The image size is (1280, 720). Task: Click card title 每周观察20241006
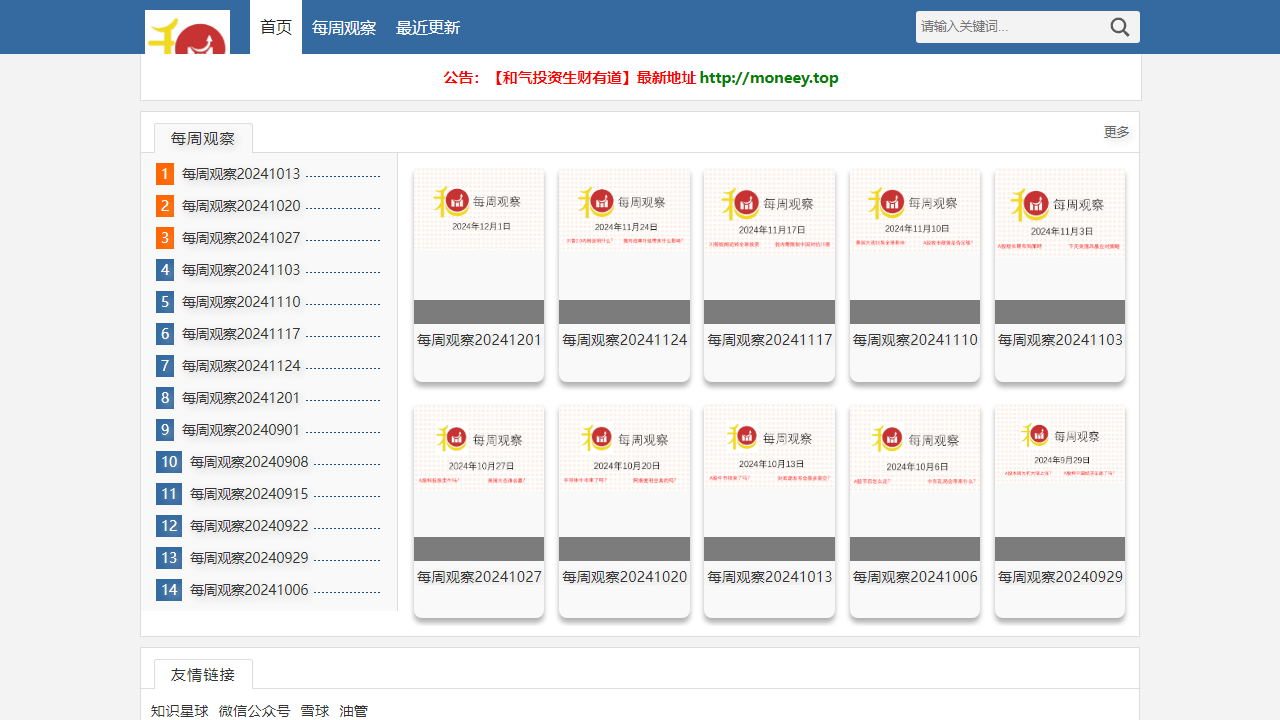(915, 577)
